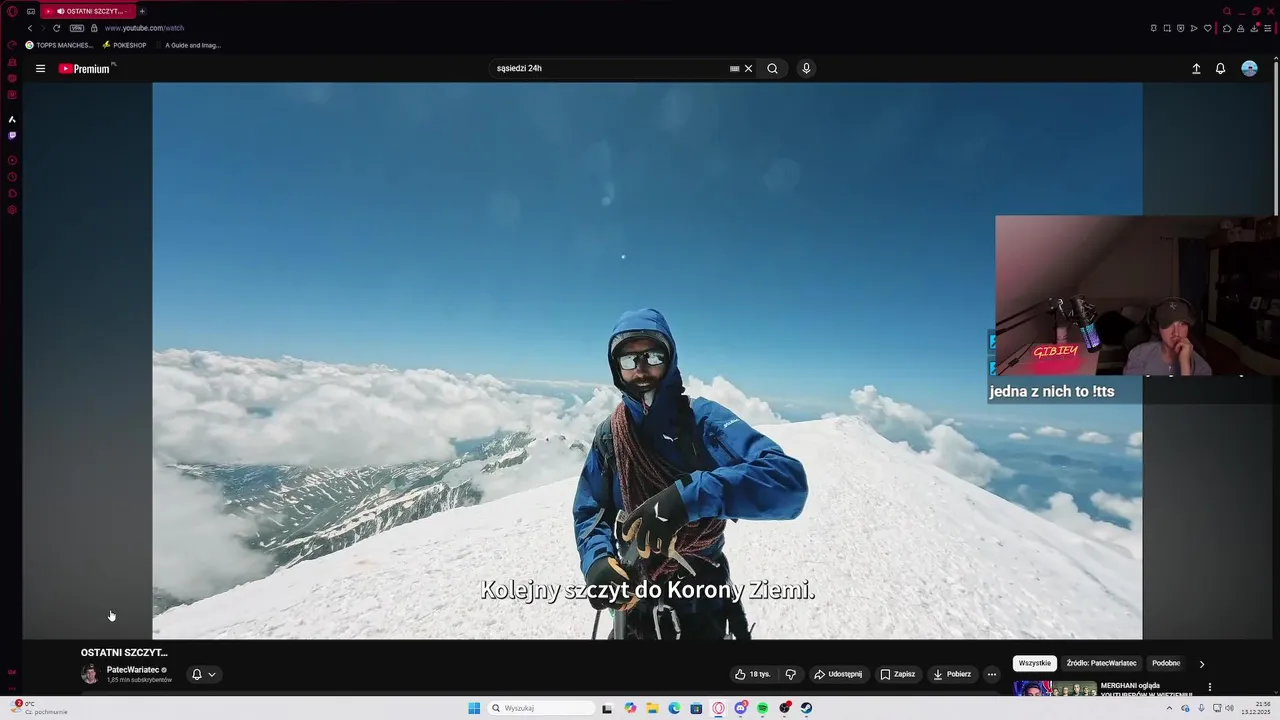
Task: Open the browser extensions cube icon
Action: (1227, 28)
